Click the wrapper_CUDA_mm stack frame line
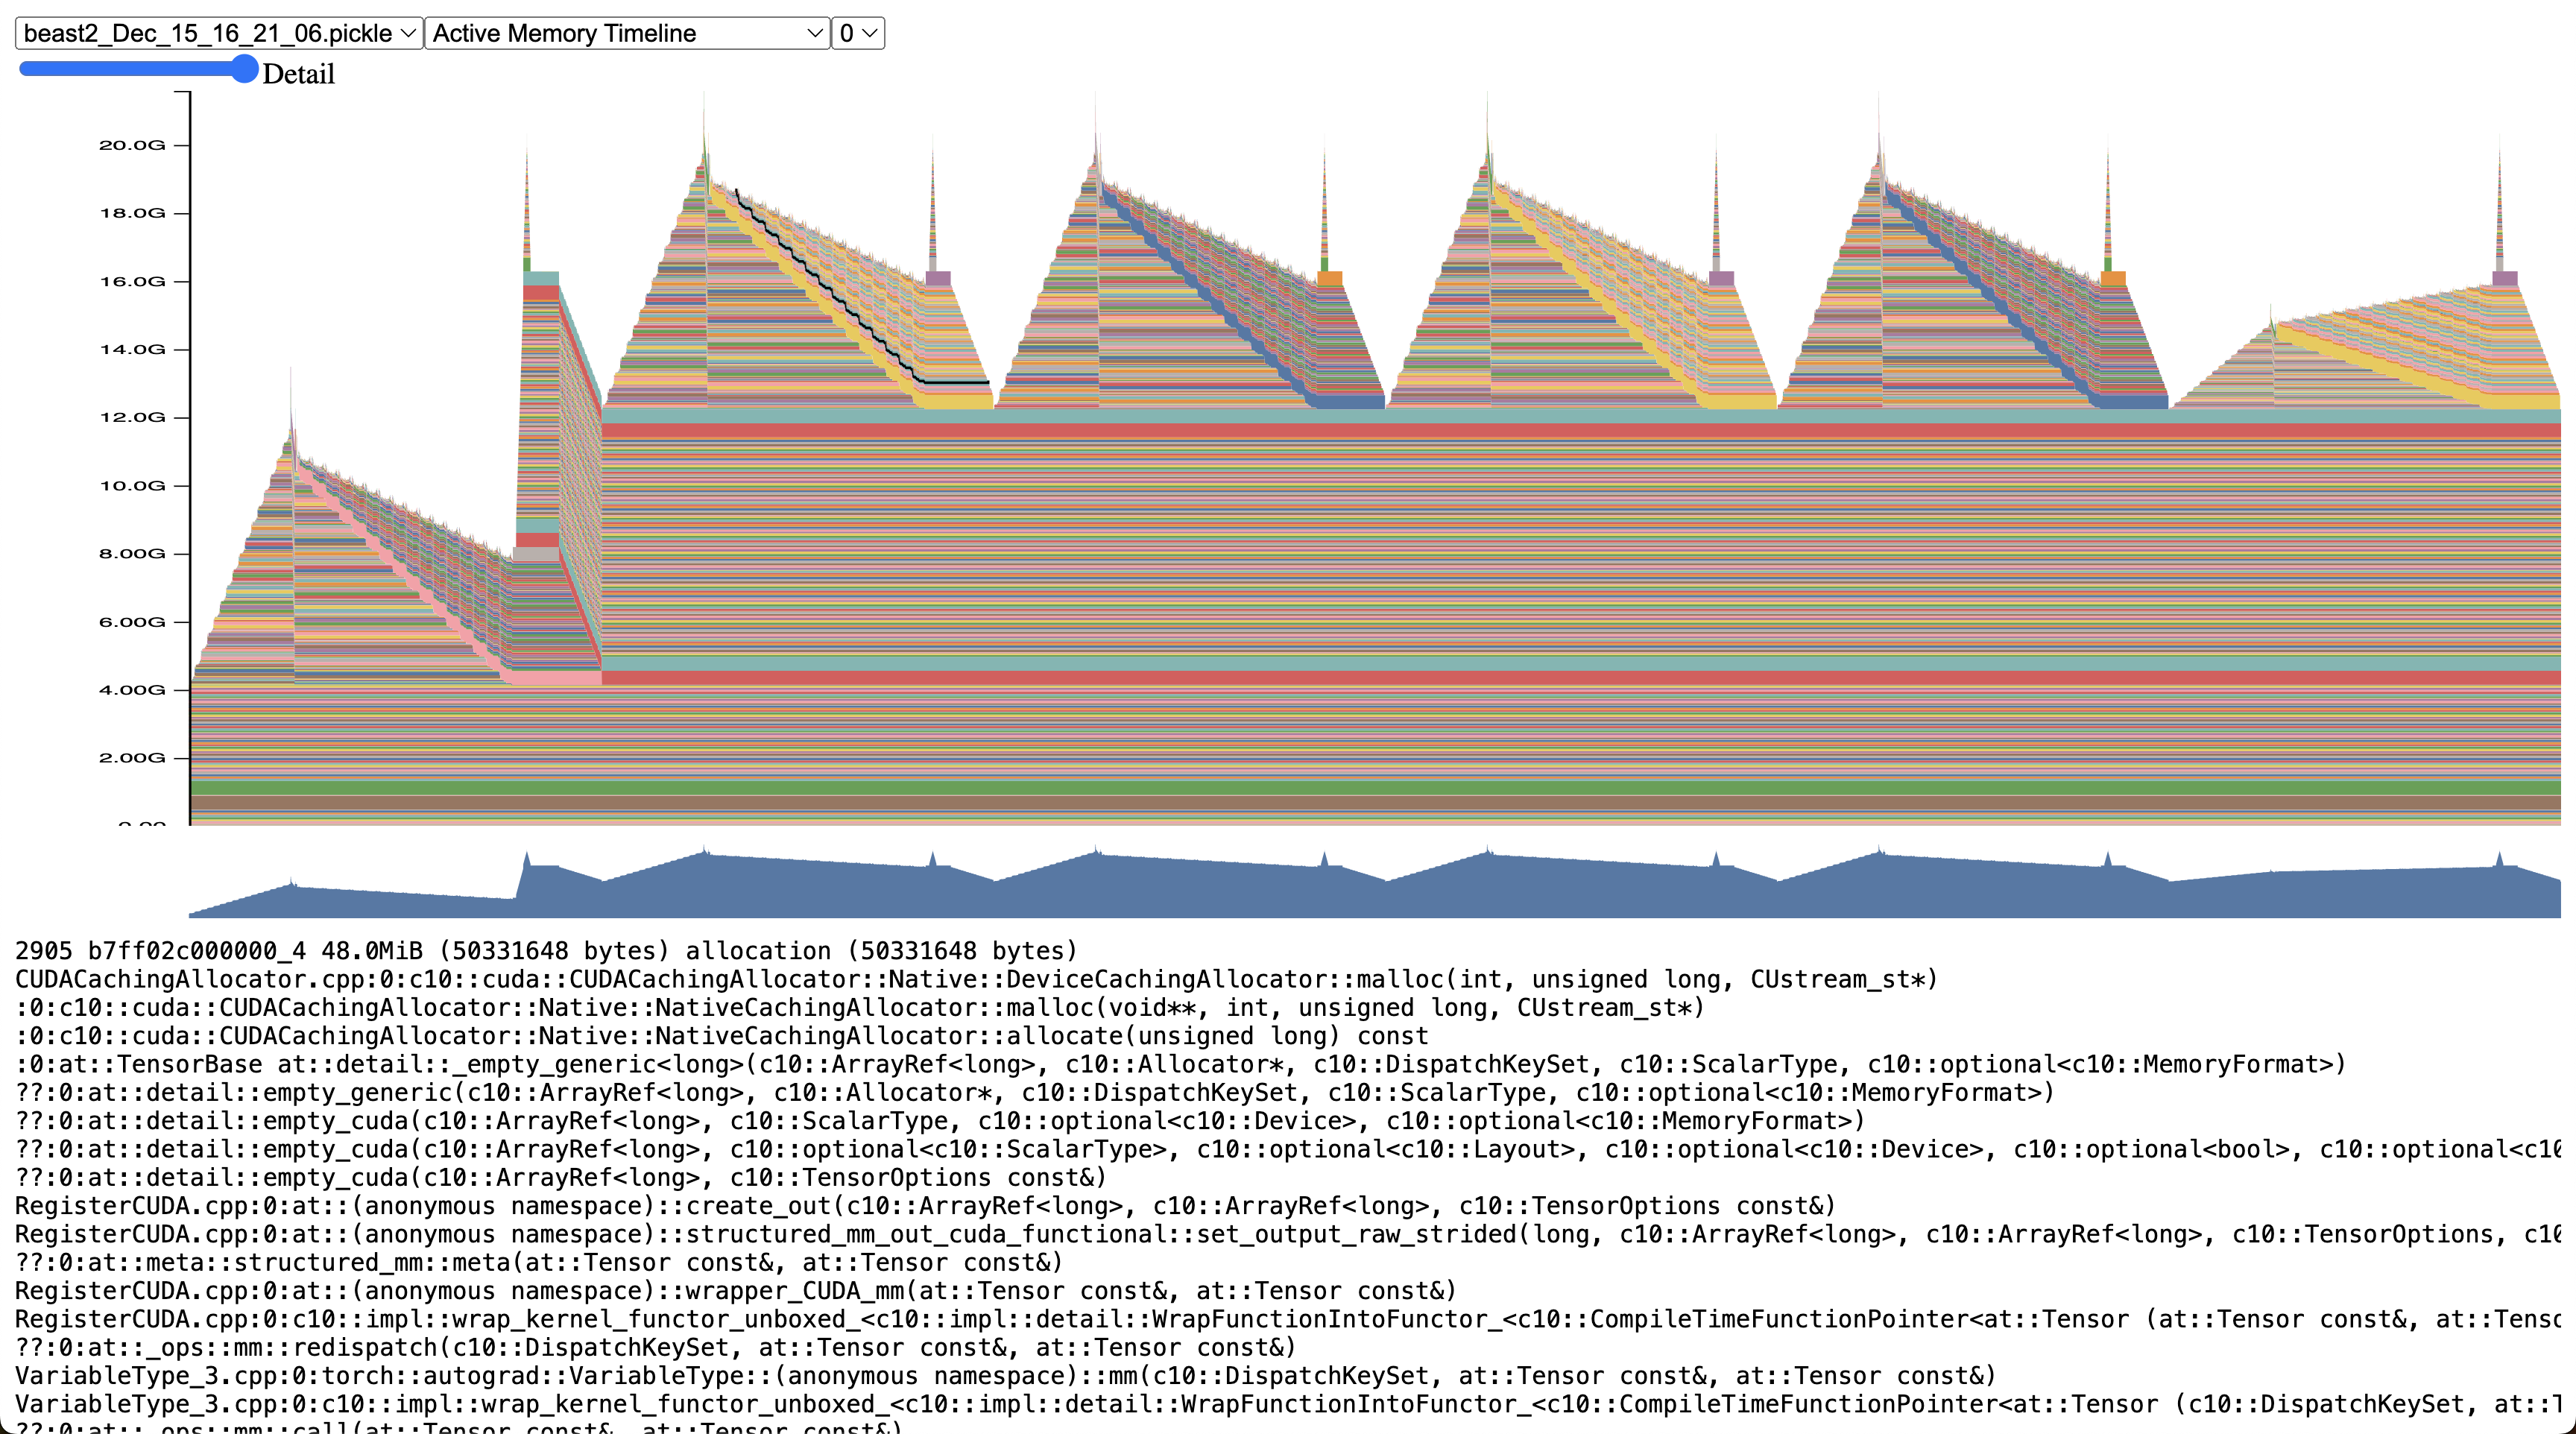The width and height of the screenshot is (2576, 1434). 735,1290
